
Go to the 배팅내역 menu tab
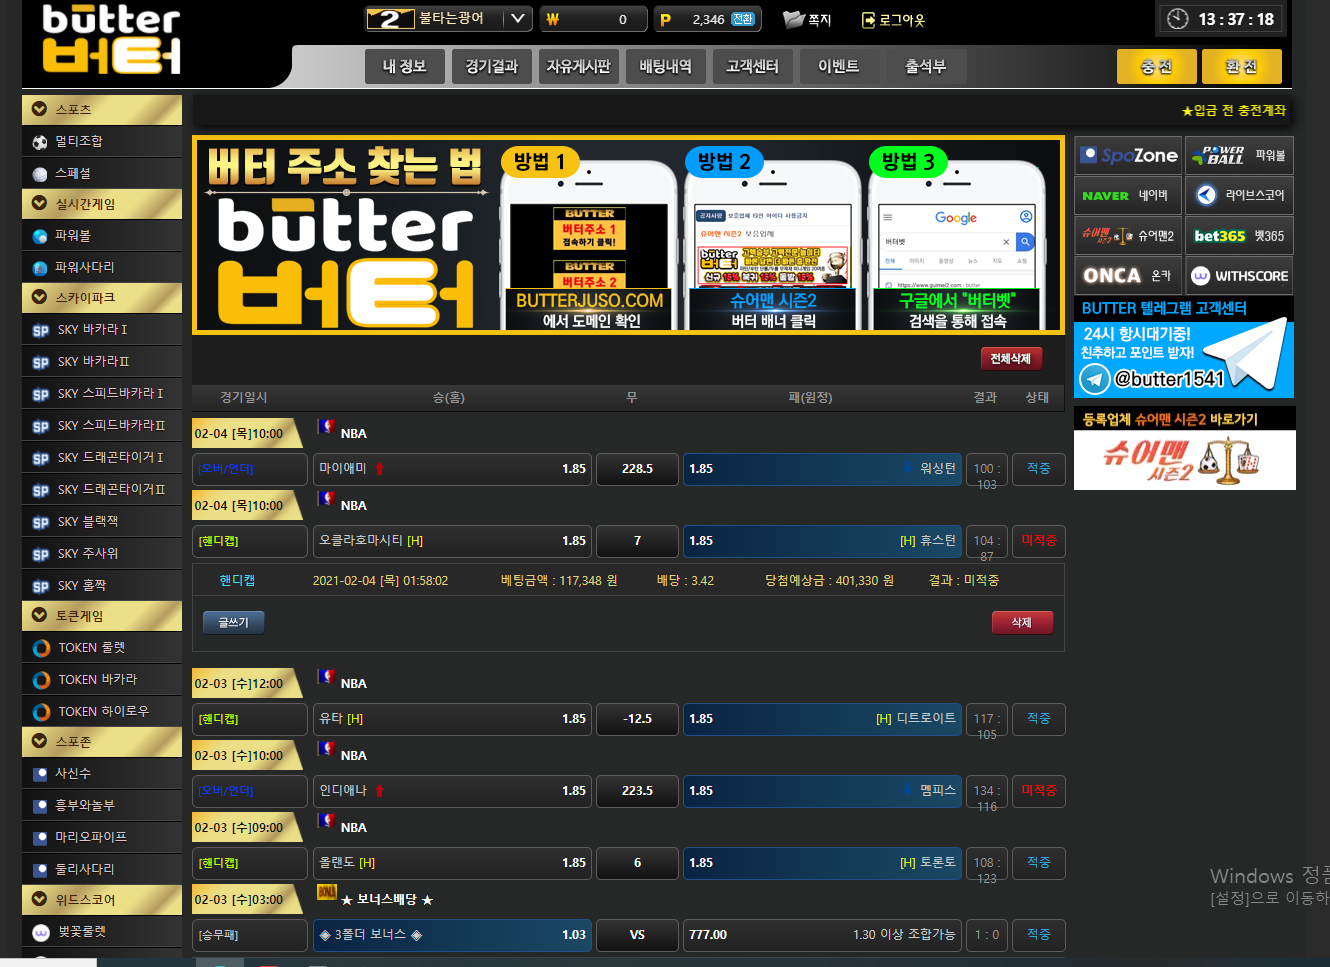pos(665,66)
